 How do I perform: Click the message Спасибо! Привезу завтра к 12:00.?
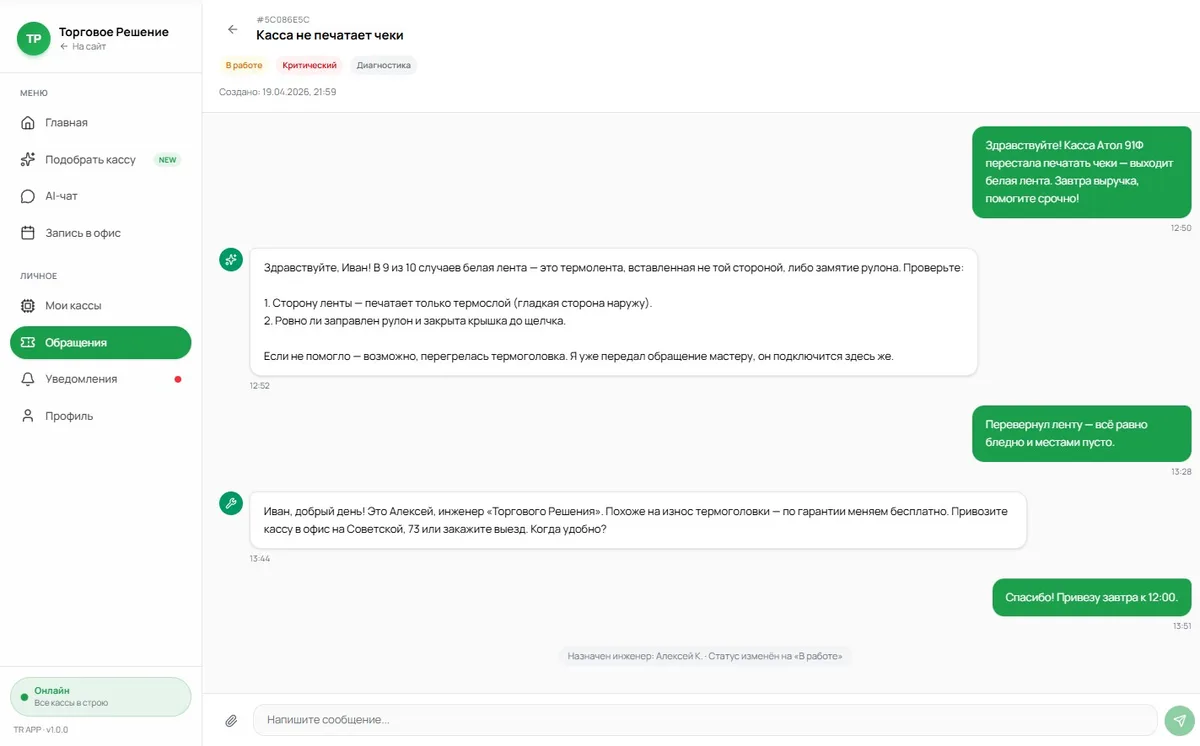[x=1092, y=597]
